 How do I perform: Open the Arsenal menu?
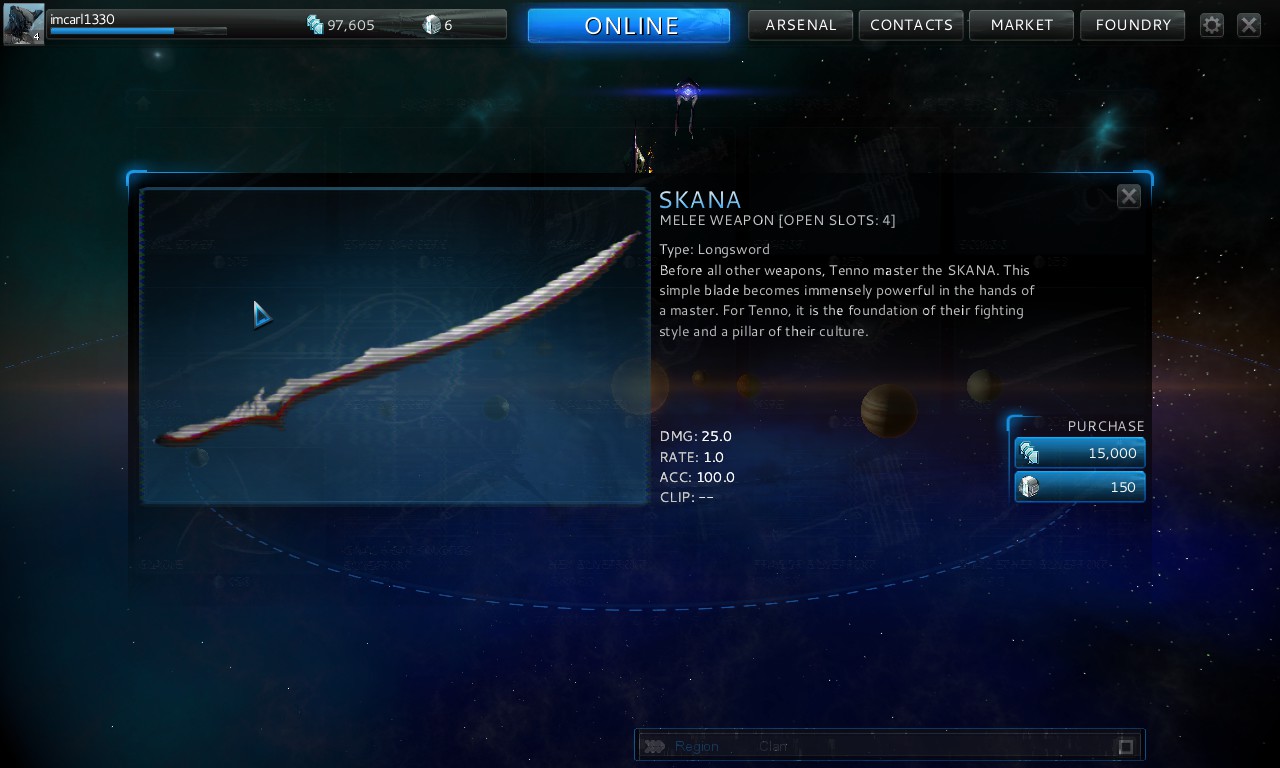pos(801,25)
